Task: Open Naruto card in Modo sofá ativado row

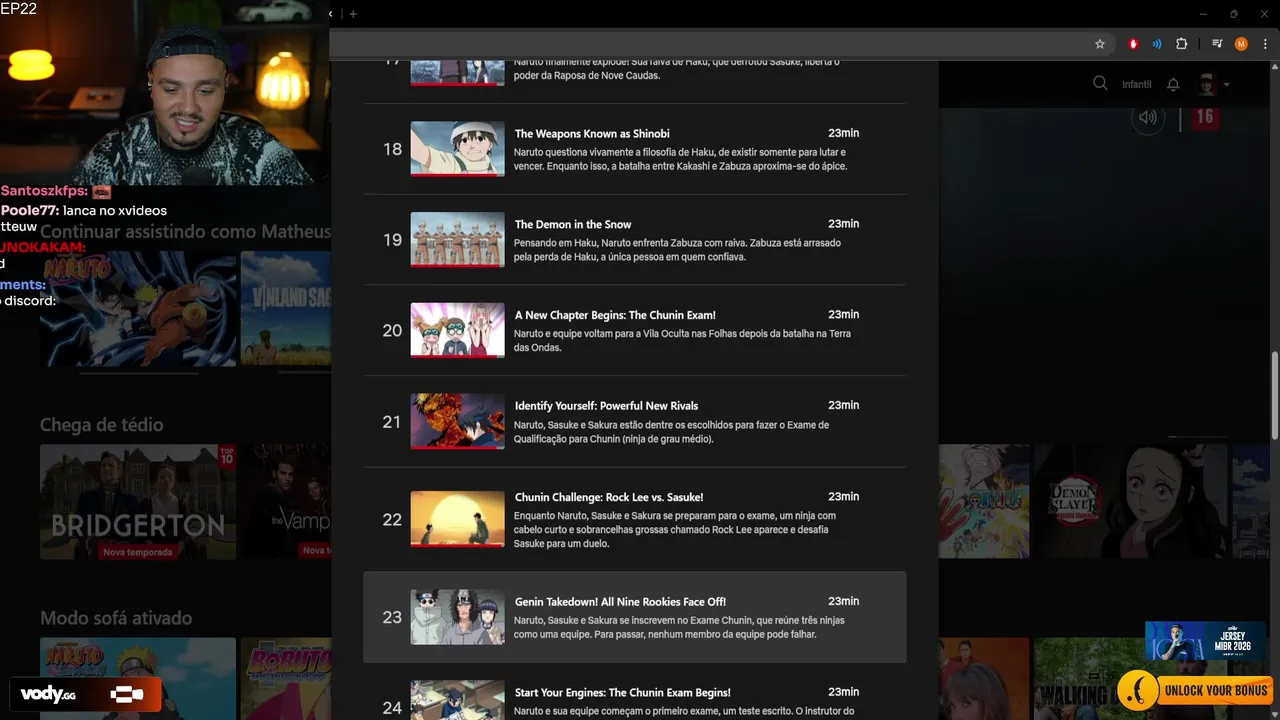Action: click(138, 679)
